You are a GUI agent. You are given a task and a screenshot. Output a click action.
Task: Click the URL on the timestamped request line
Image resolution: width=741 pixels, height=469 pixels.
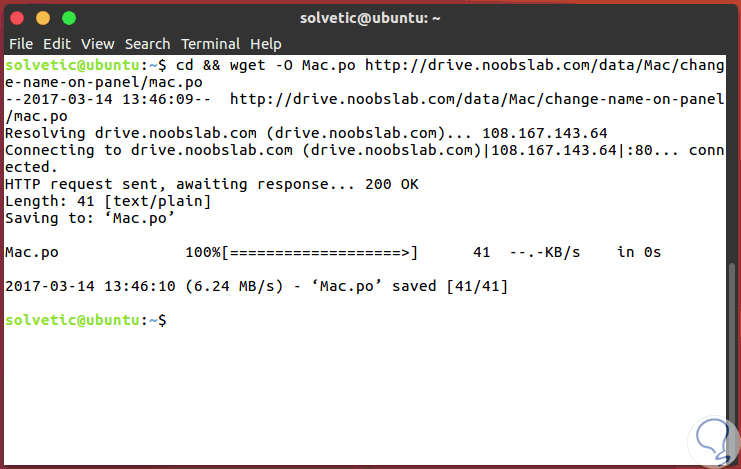475,100
